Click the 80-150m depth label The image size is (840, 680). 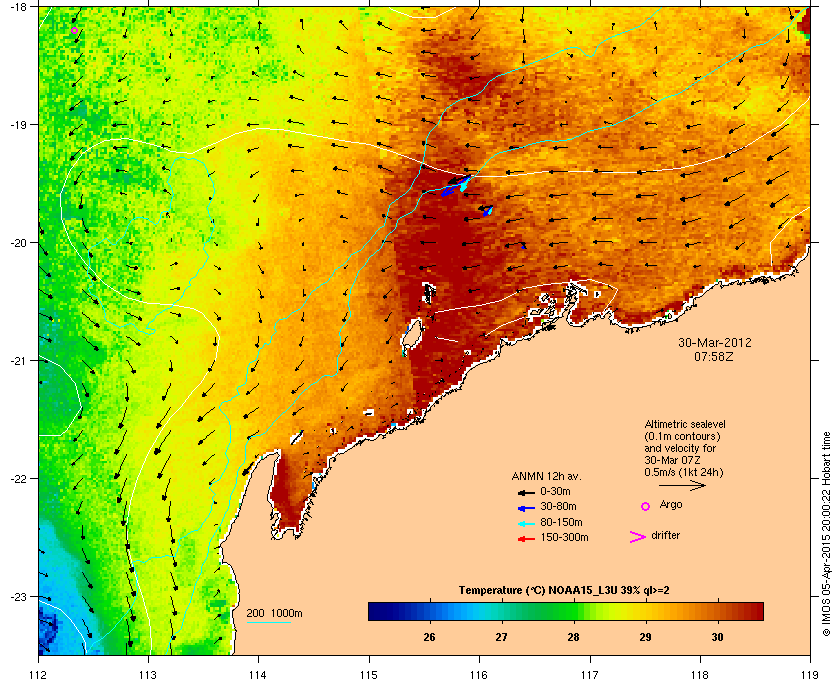click(x=561, y=522)
